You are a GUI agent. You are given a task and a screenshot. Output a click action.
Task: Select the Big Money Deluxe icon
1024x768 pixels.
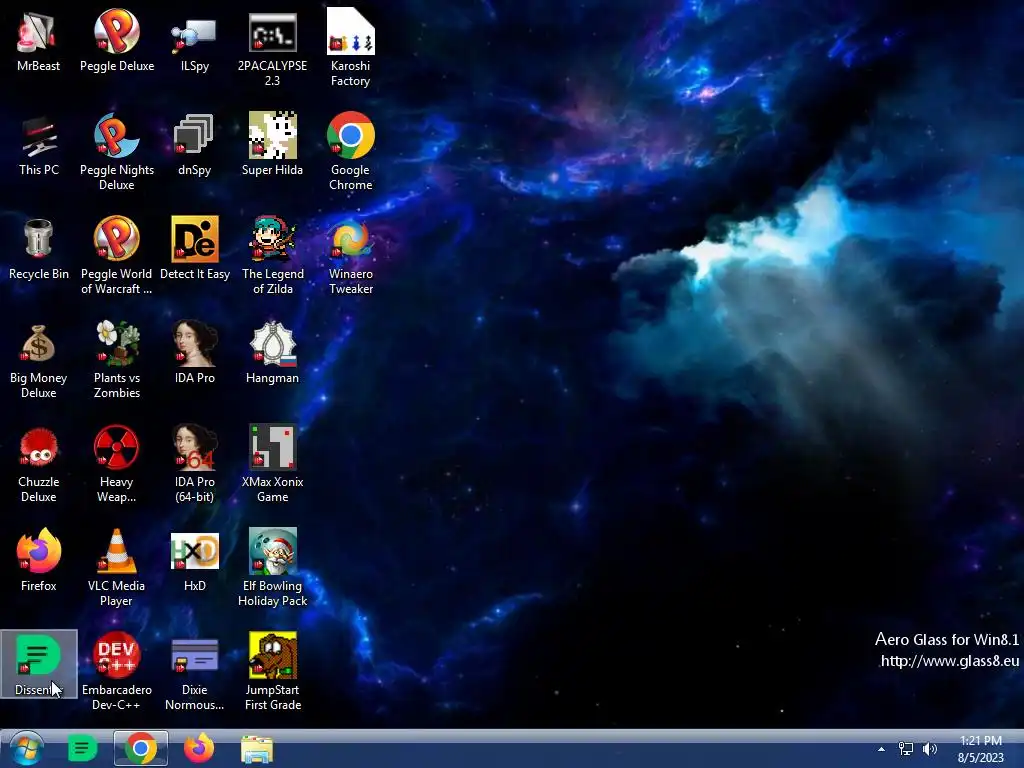click(x=39, y=360)
